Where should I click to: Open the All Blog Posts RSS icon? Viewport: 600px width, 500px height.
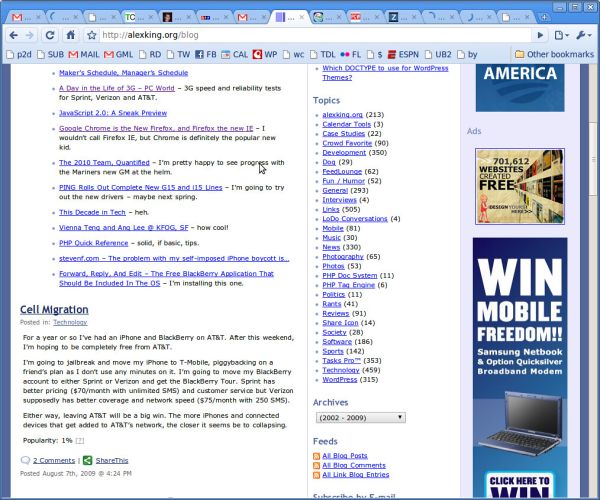[x=316, y=456]
